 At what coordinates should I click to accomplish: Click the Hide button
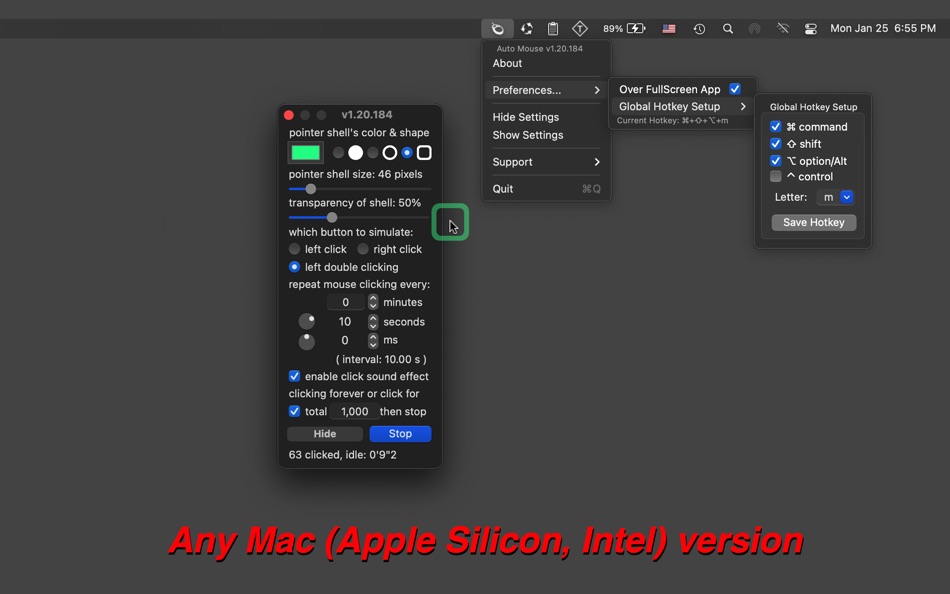325,434
